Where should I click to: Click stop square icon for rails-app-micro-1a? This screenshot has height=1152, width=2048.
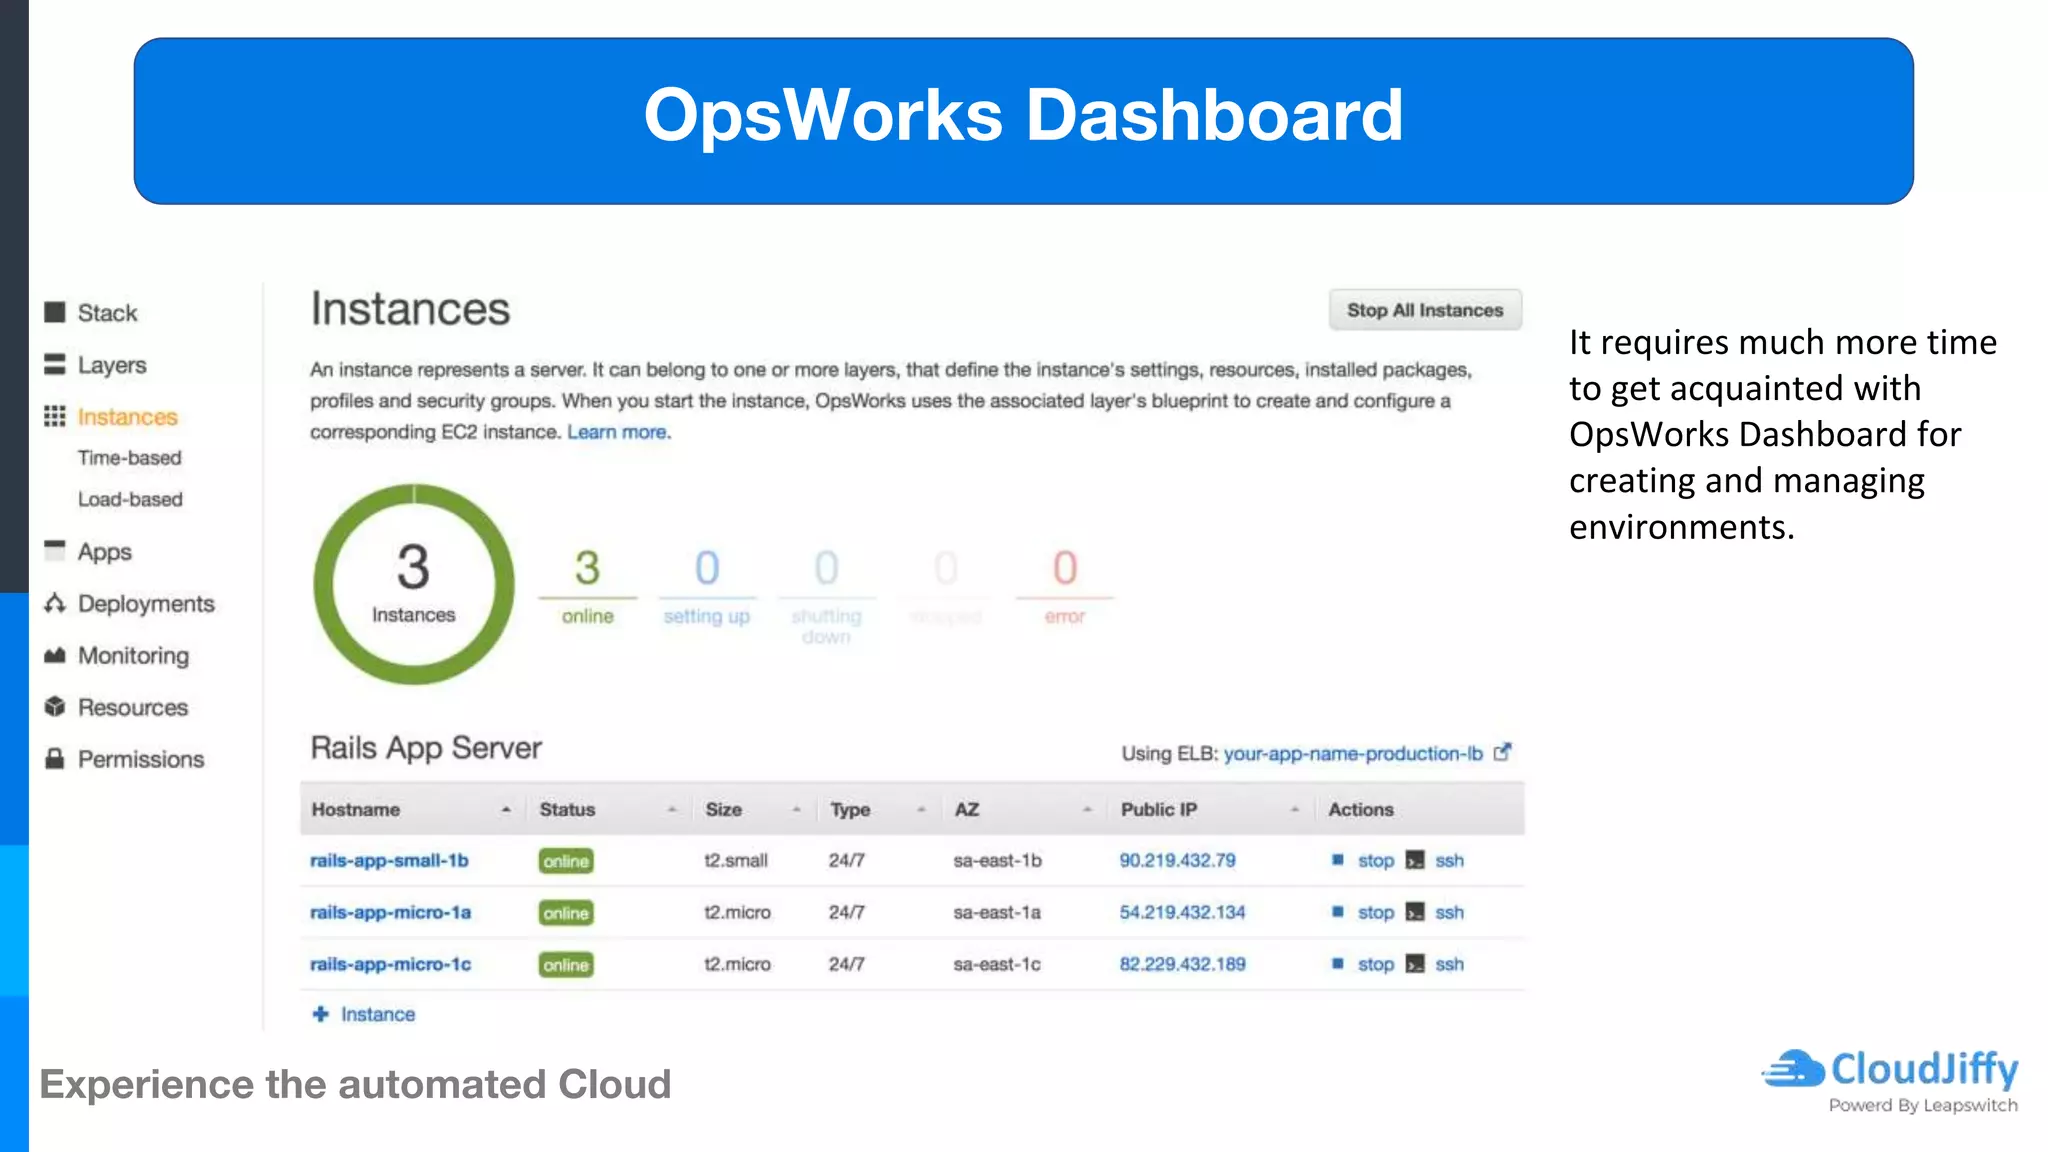coord(1338,912)
